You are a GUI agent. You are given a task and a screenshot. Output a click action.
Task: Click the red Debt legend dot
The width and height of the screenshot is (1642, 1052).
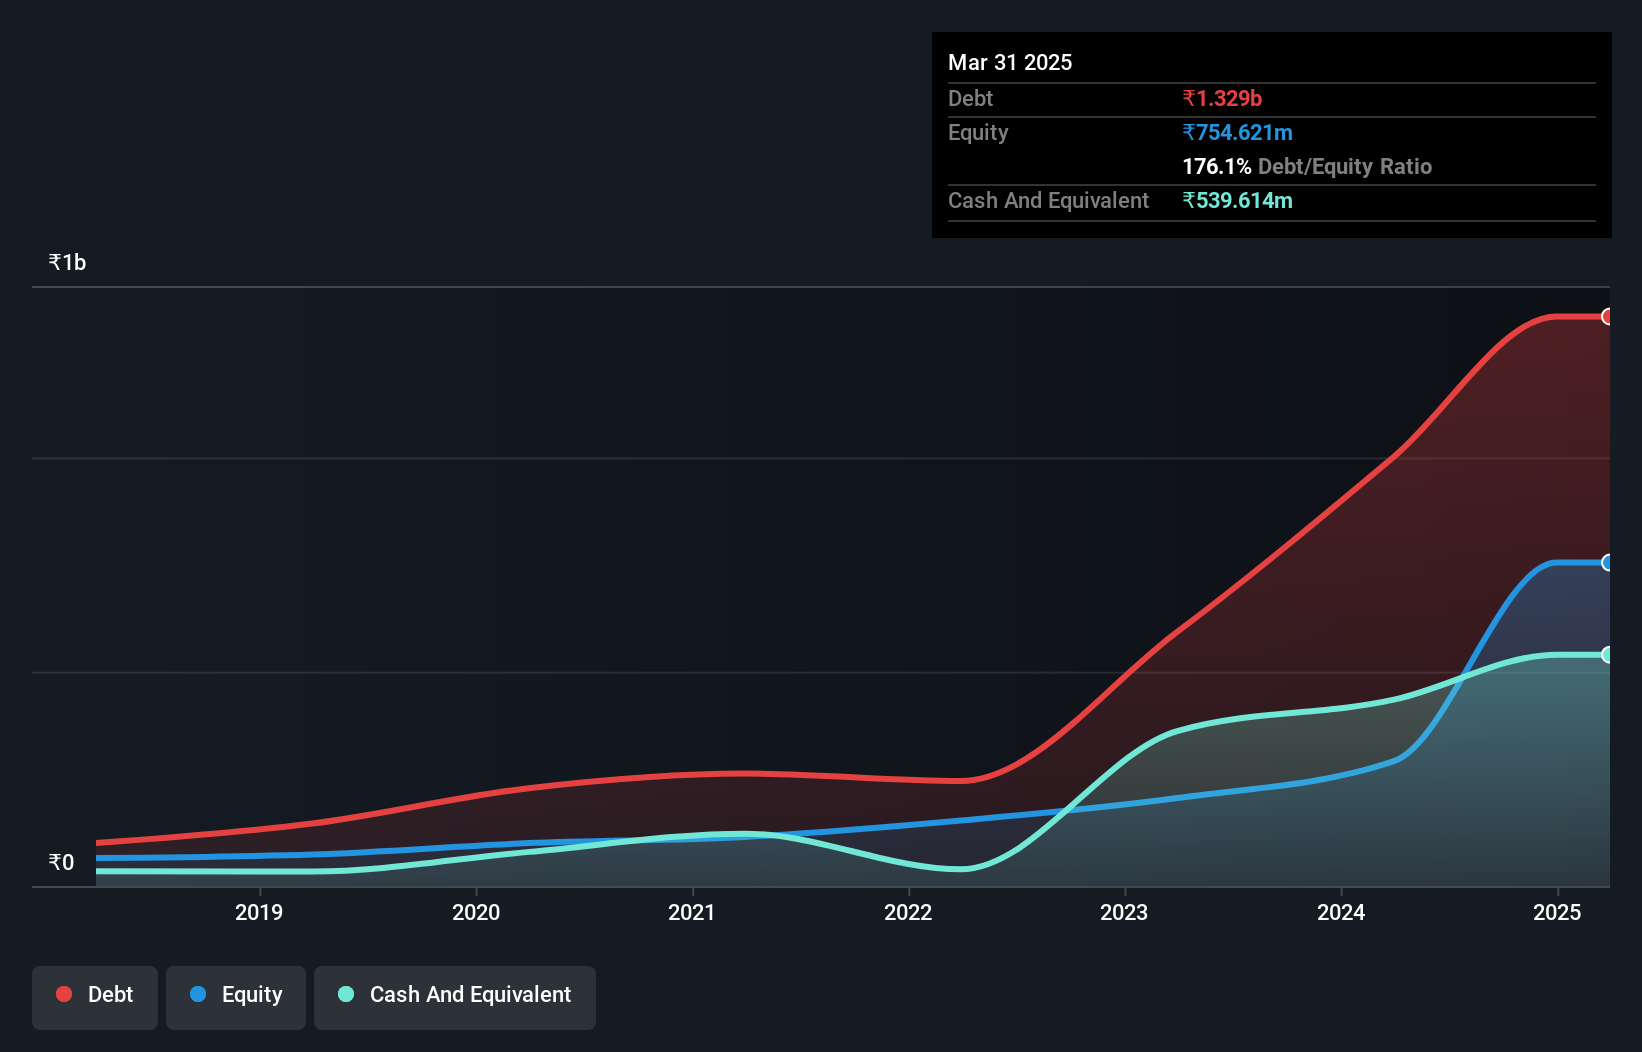[63, 994]
